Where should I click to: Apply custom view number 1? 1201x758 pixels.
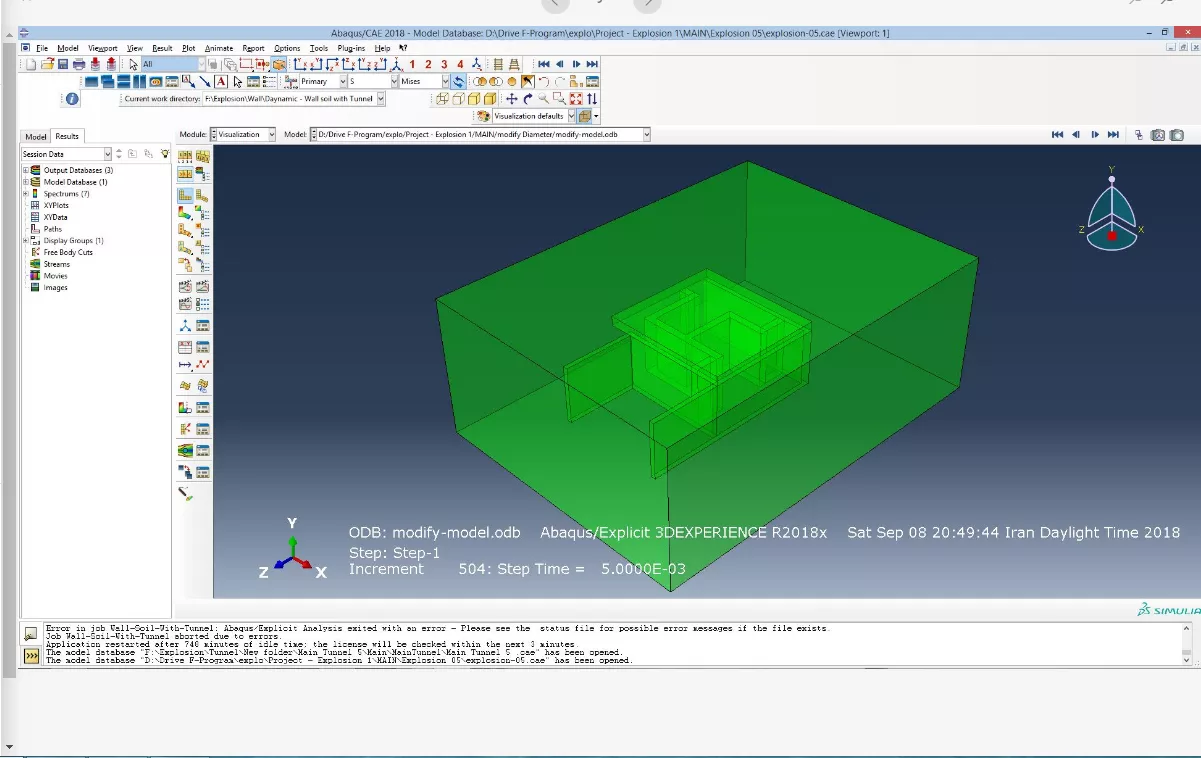pos(412,64)
